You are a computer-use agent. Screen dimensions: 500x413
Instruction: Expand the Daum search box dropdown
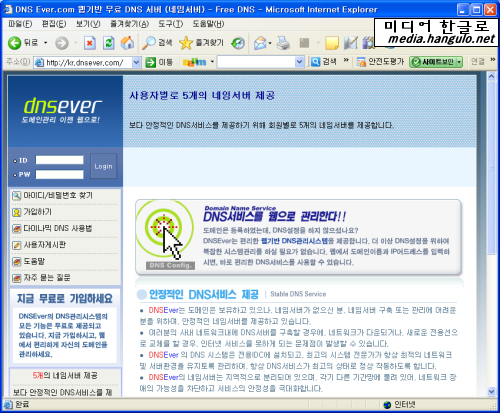299,62
